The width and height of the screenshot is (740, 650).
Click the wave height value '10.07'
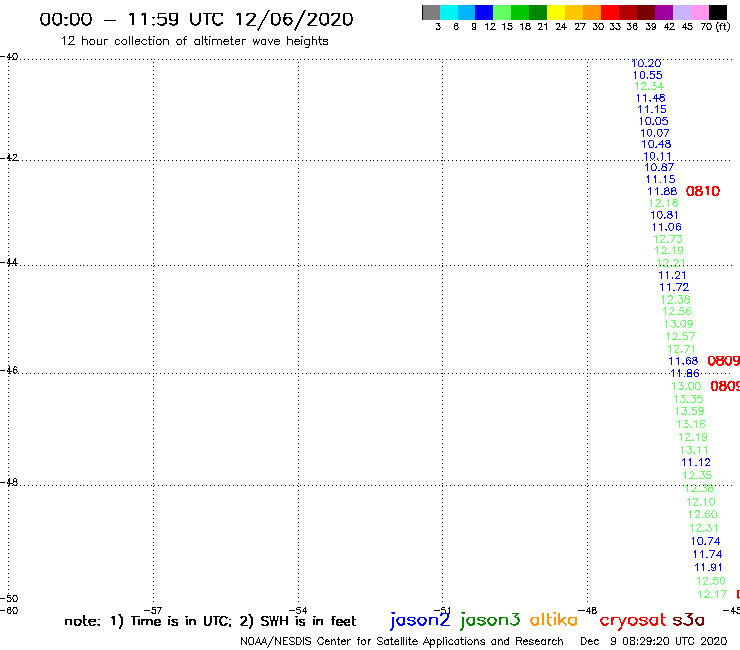tap(655, 133)
